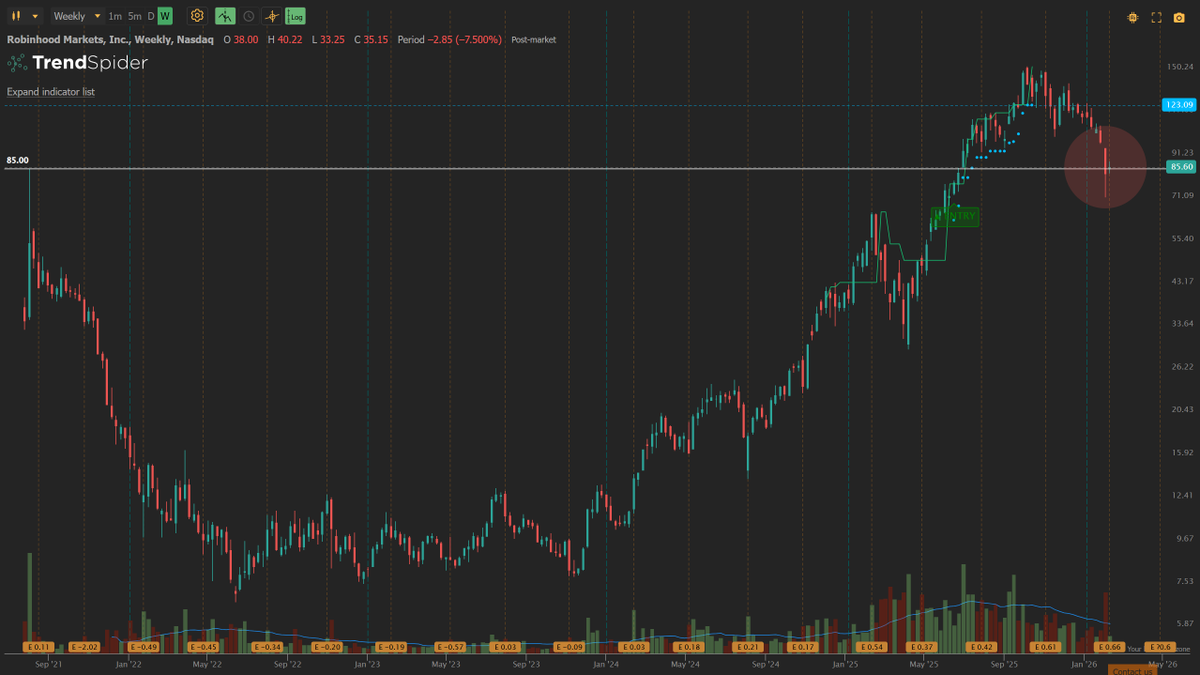Expand the indicator list
This screenshot has height=675, width=1200.
[51, 91]
